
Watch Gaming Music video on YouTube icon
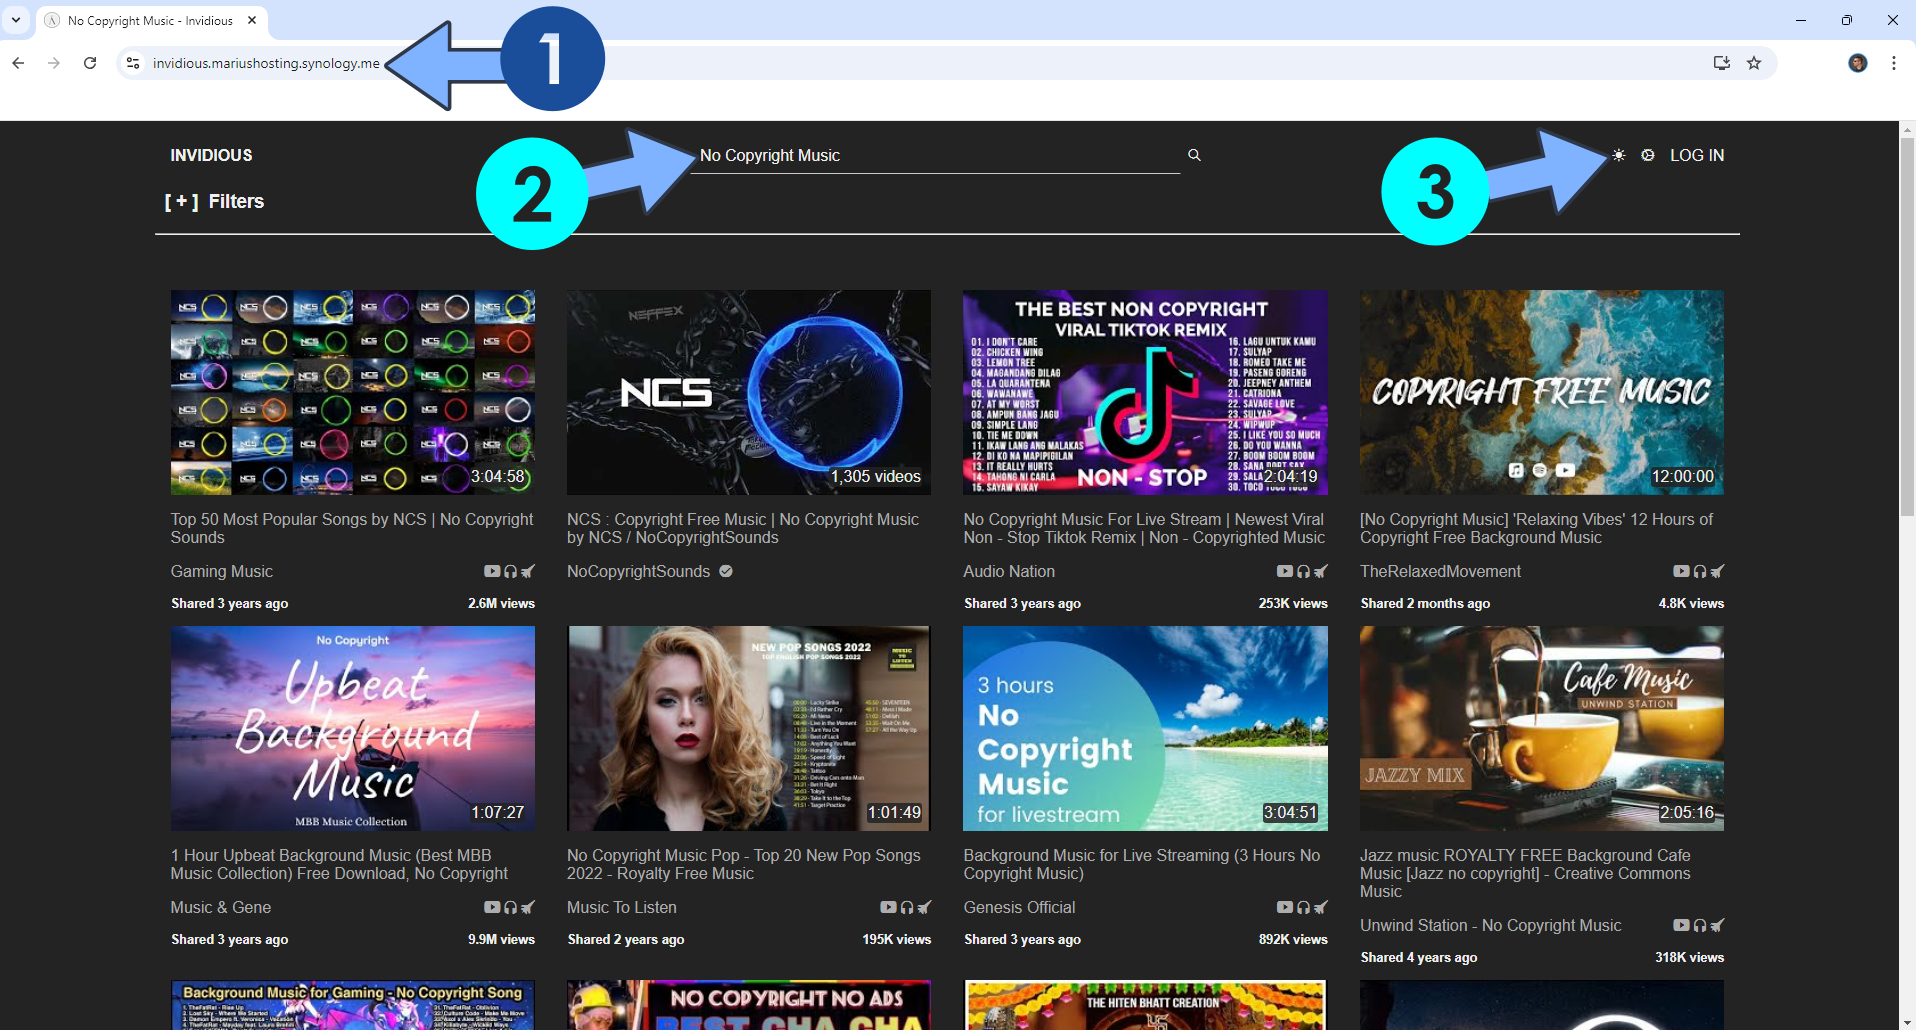point(492,571)
